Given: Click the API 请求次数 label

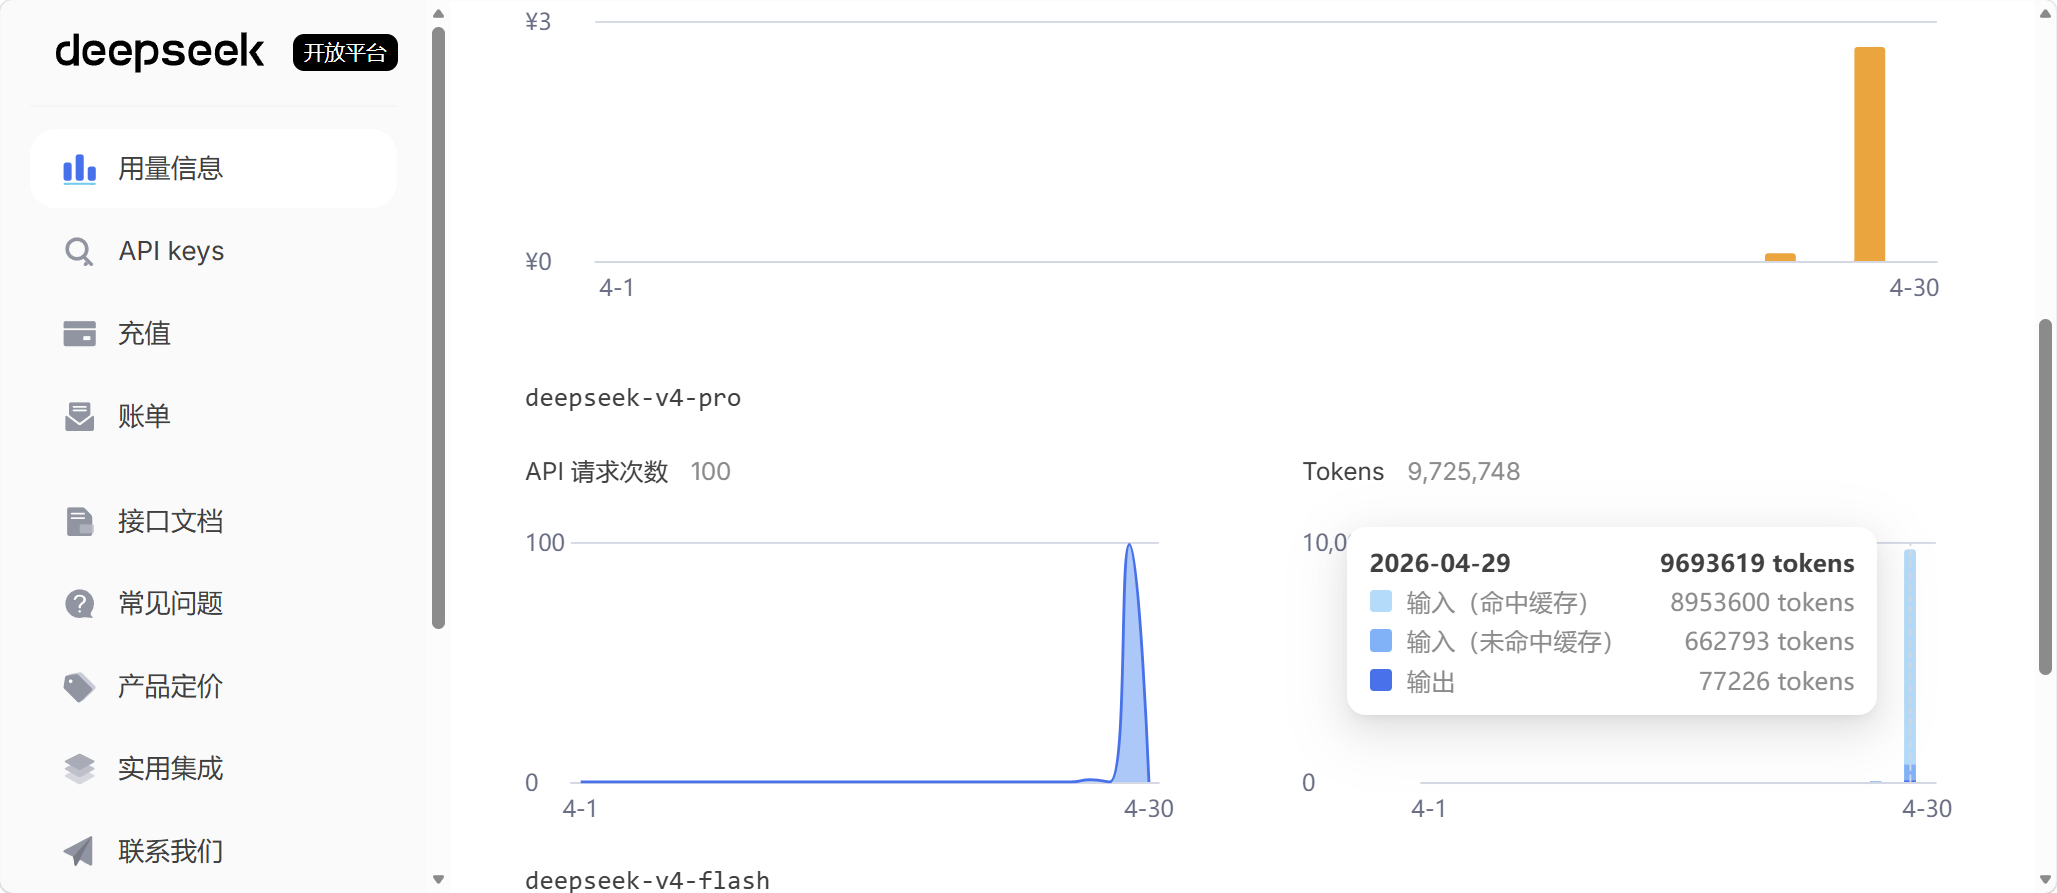Looking at the screenshot, I should (x=597, y=472).
